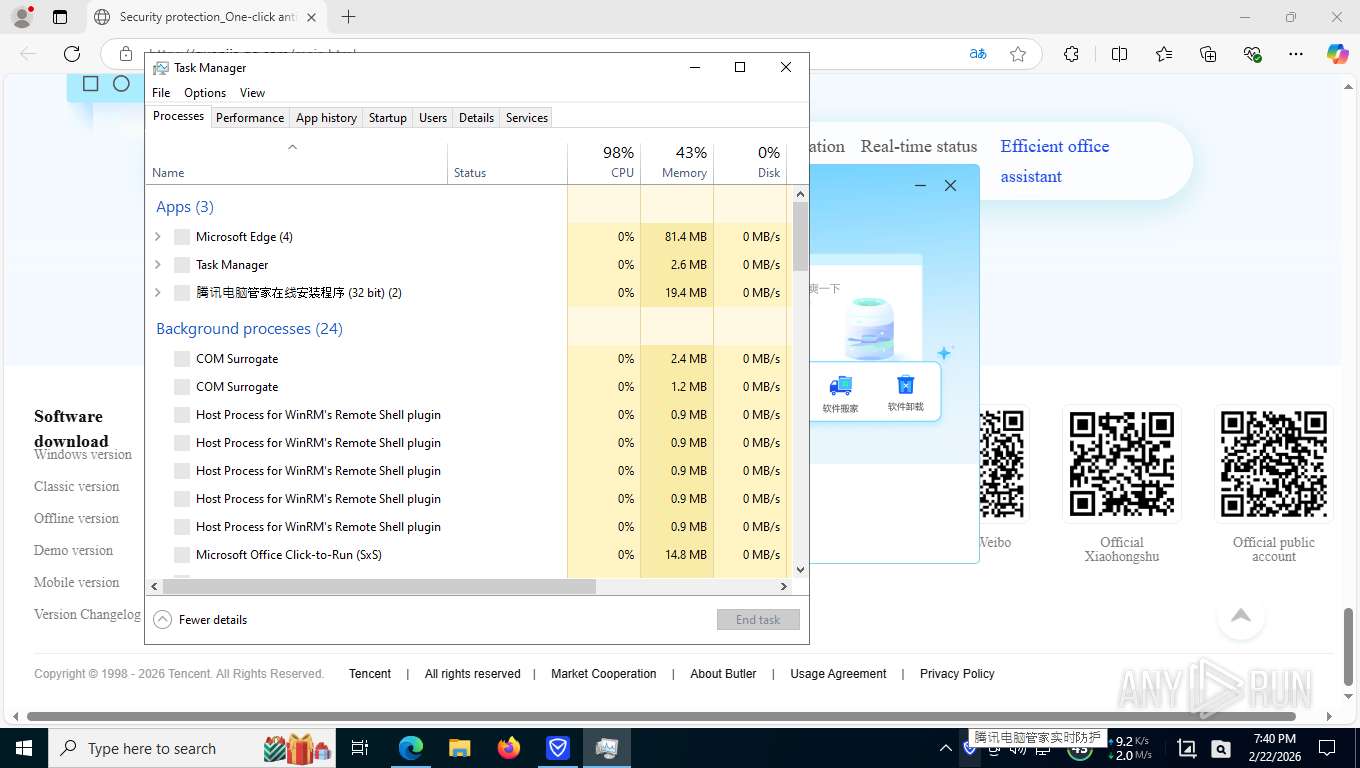Open the Copilot icon in Edge
Viewport: 1360px width, 768px height.
(x=1337, y=54)
